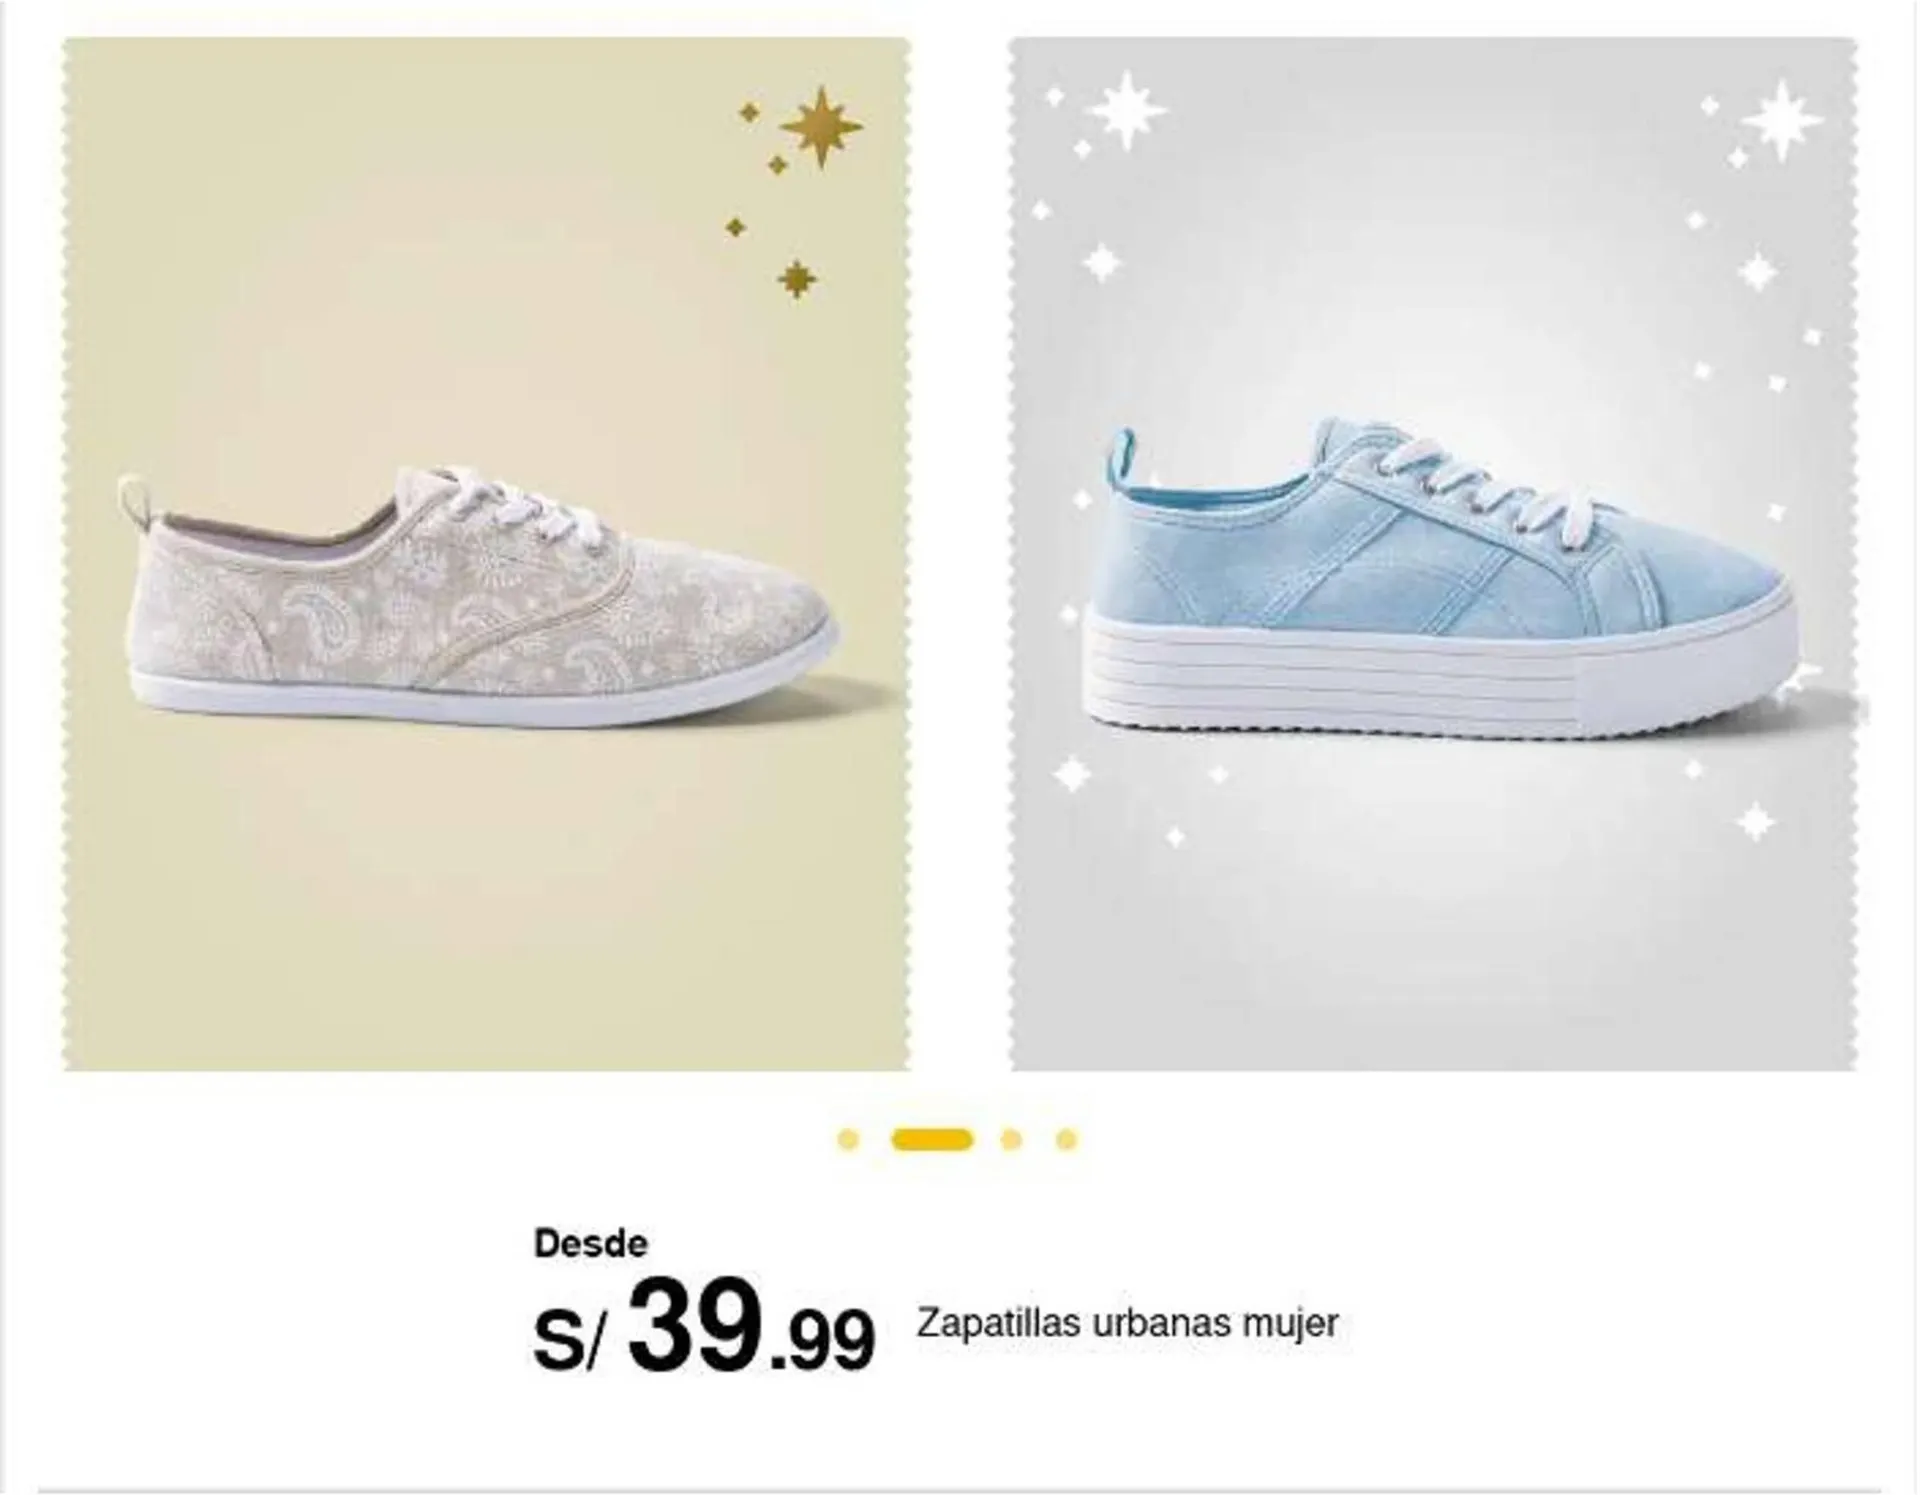This screenshot has width=1920, height=1495.
Task: Click the large gold star decoration
Action: pyautogui.click(x=821, y=126)
